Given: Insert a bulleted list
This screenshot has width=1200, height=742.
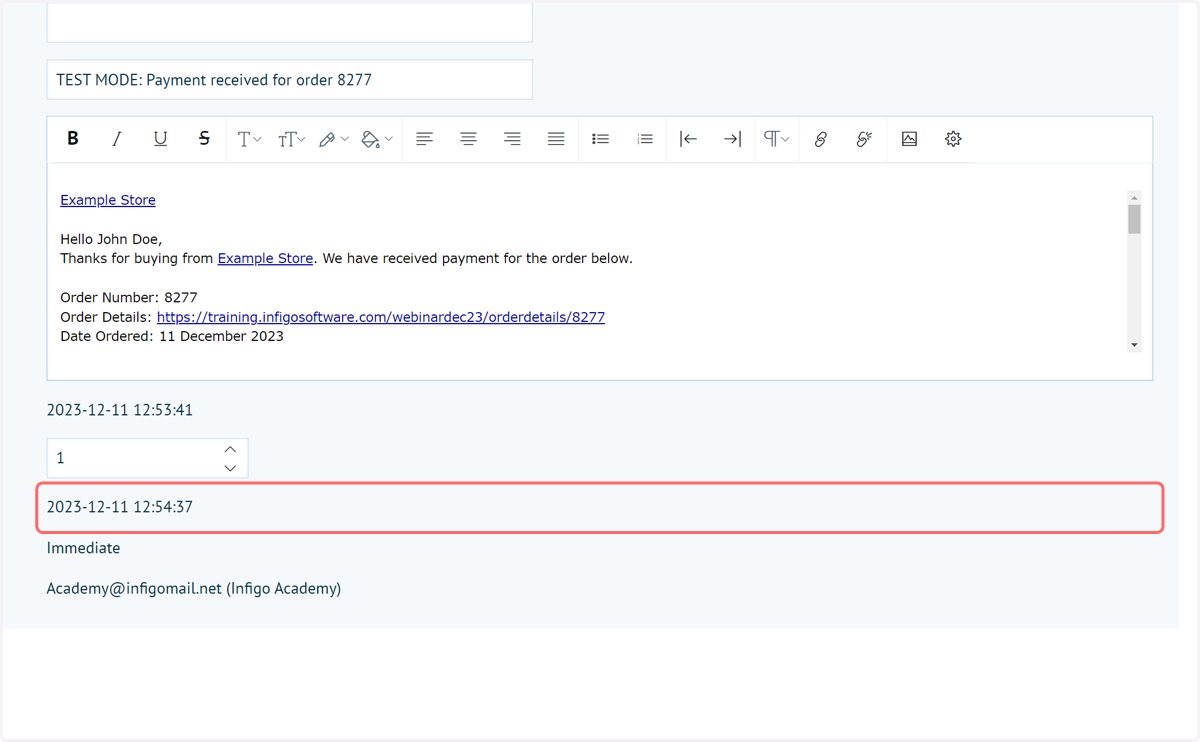Looking at the screenshot, I should pyautogui.click(x=600, y=139).
